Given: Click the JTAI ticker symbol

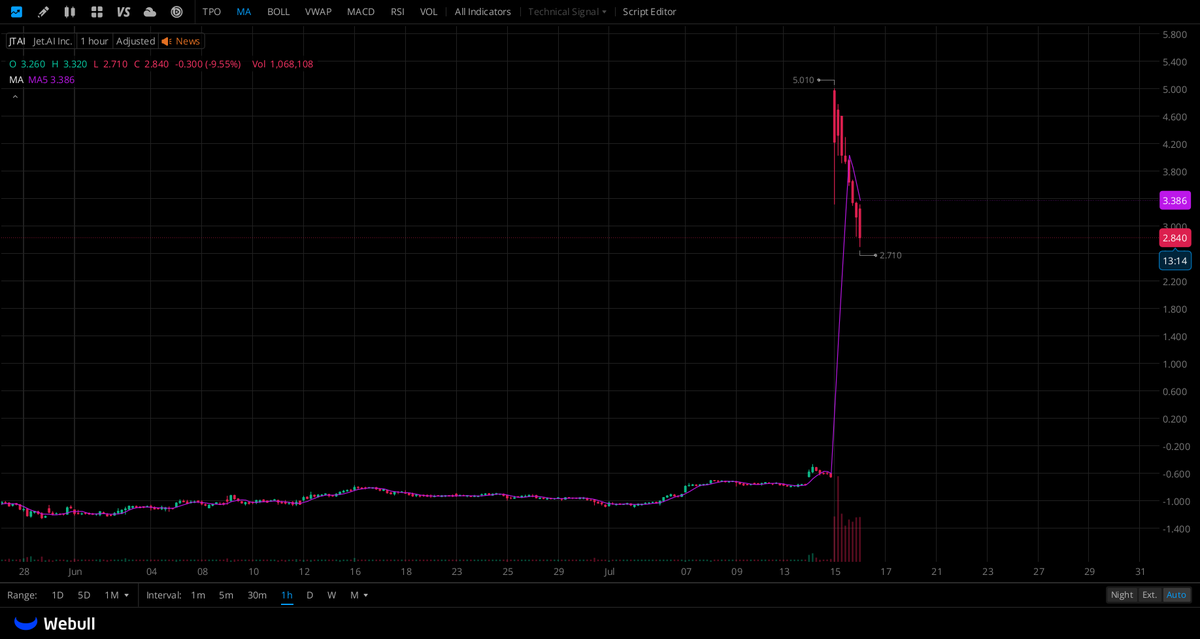Looking at the screenshot, I should tap(17, 41).
